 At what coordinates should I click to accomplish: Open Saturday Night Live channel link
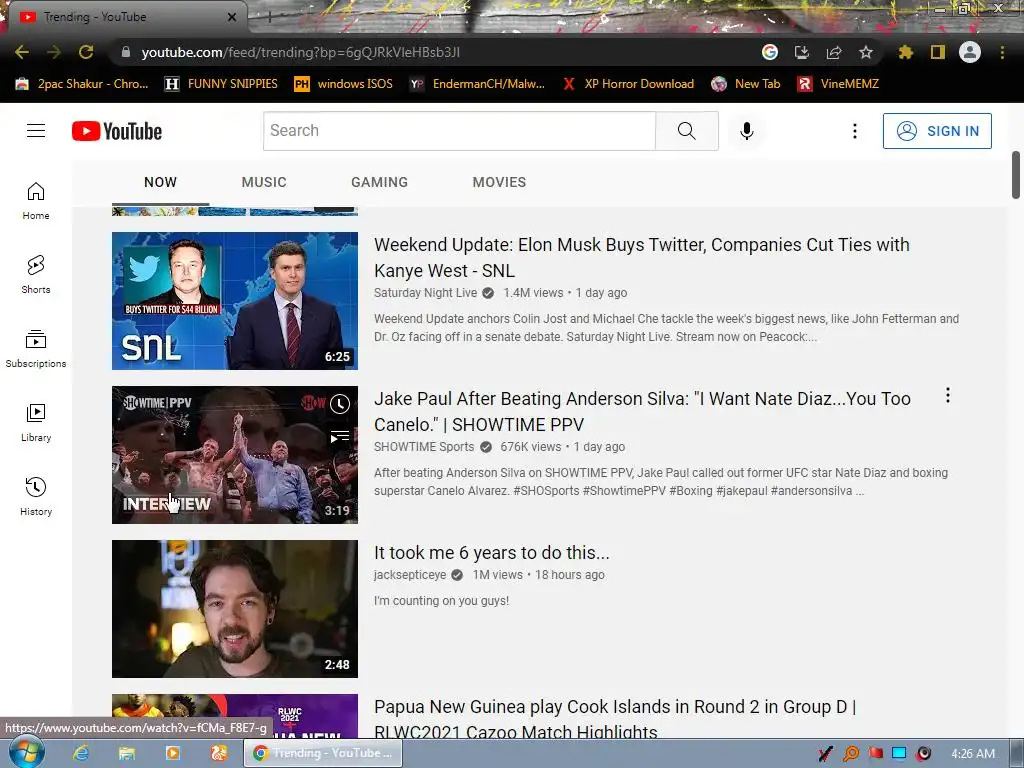point(425,293)
